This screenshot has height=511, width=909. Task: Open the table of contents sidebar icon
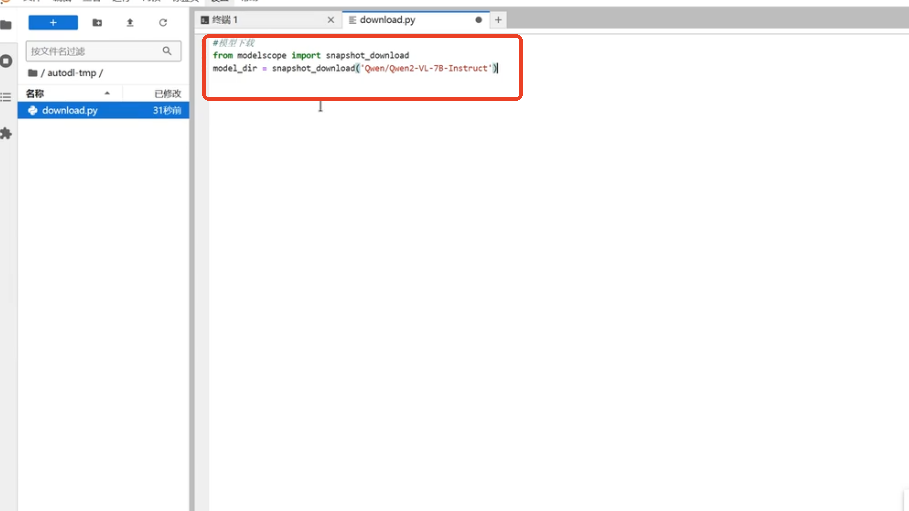6,97
